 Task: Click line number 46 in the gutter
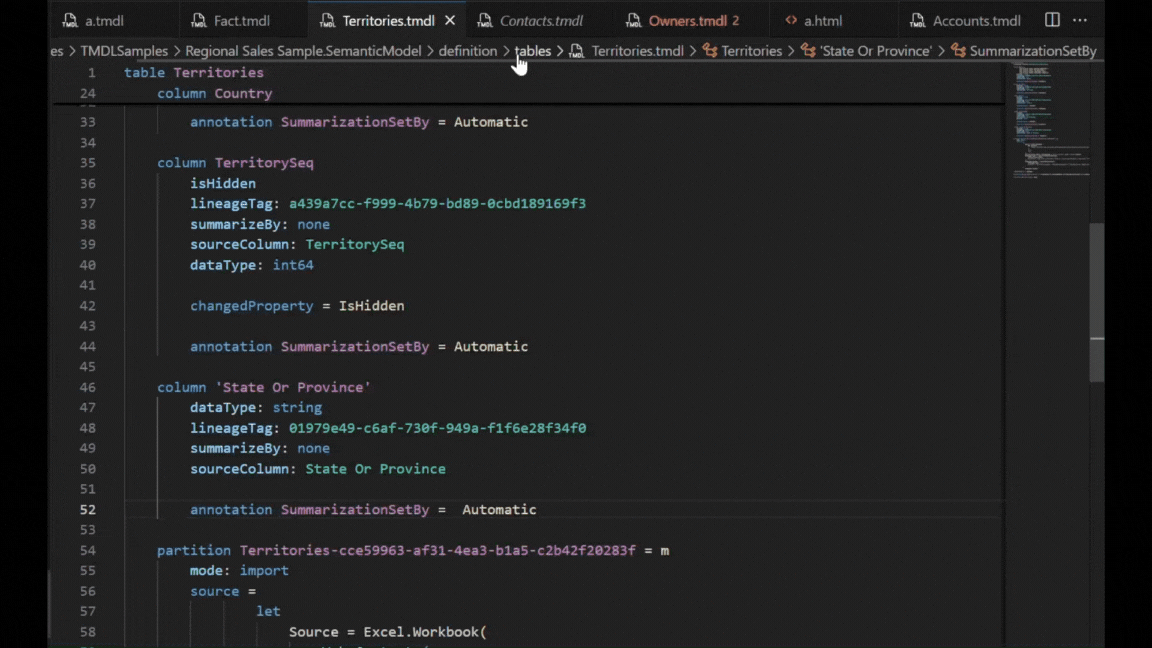pos(87,387)
